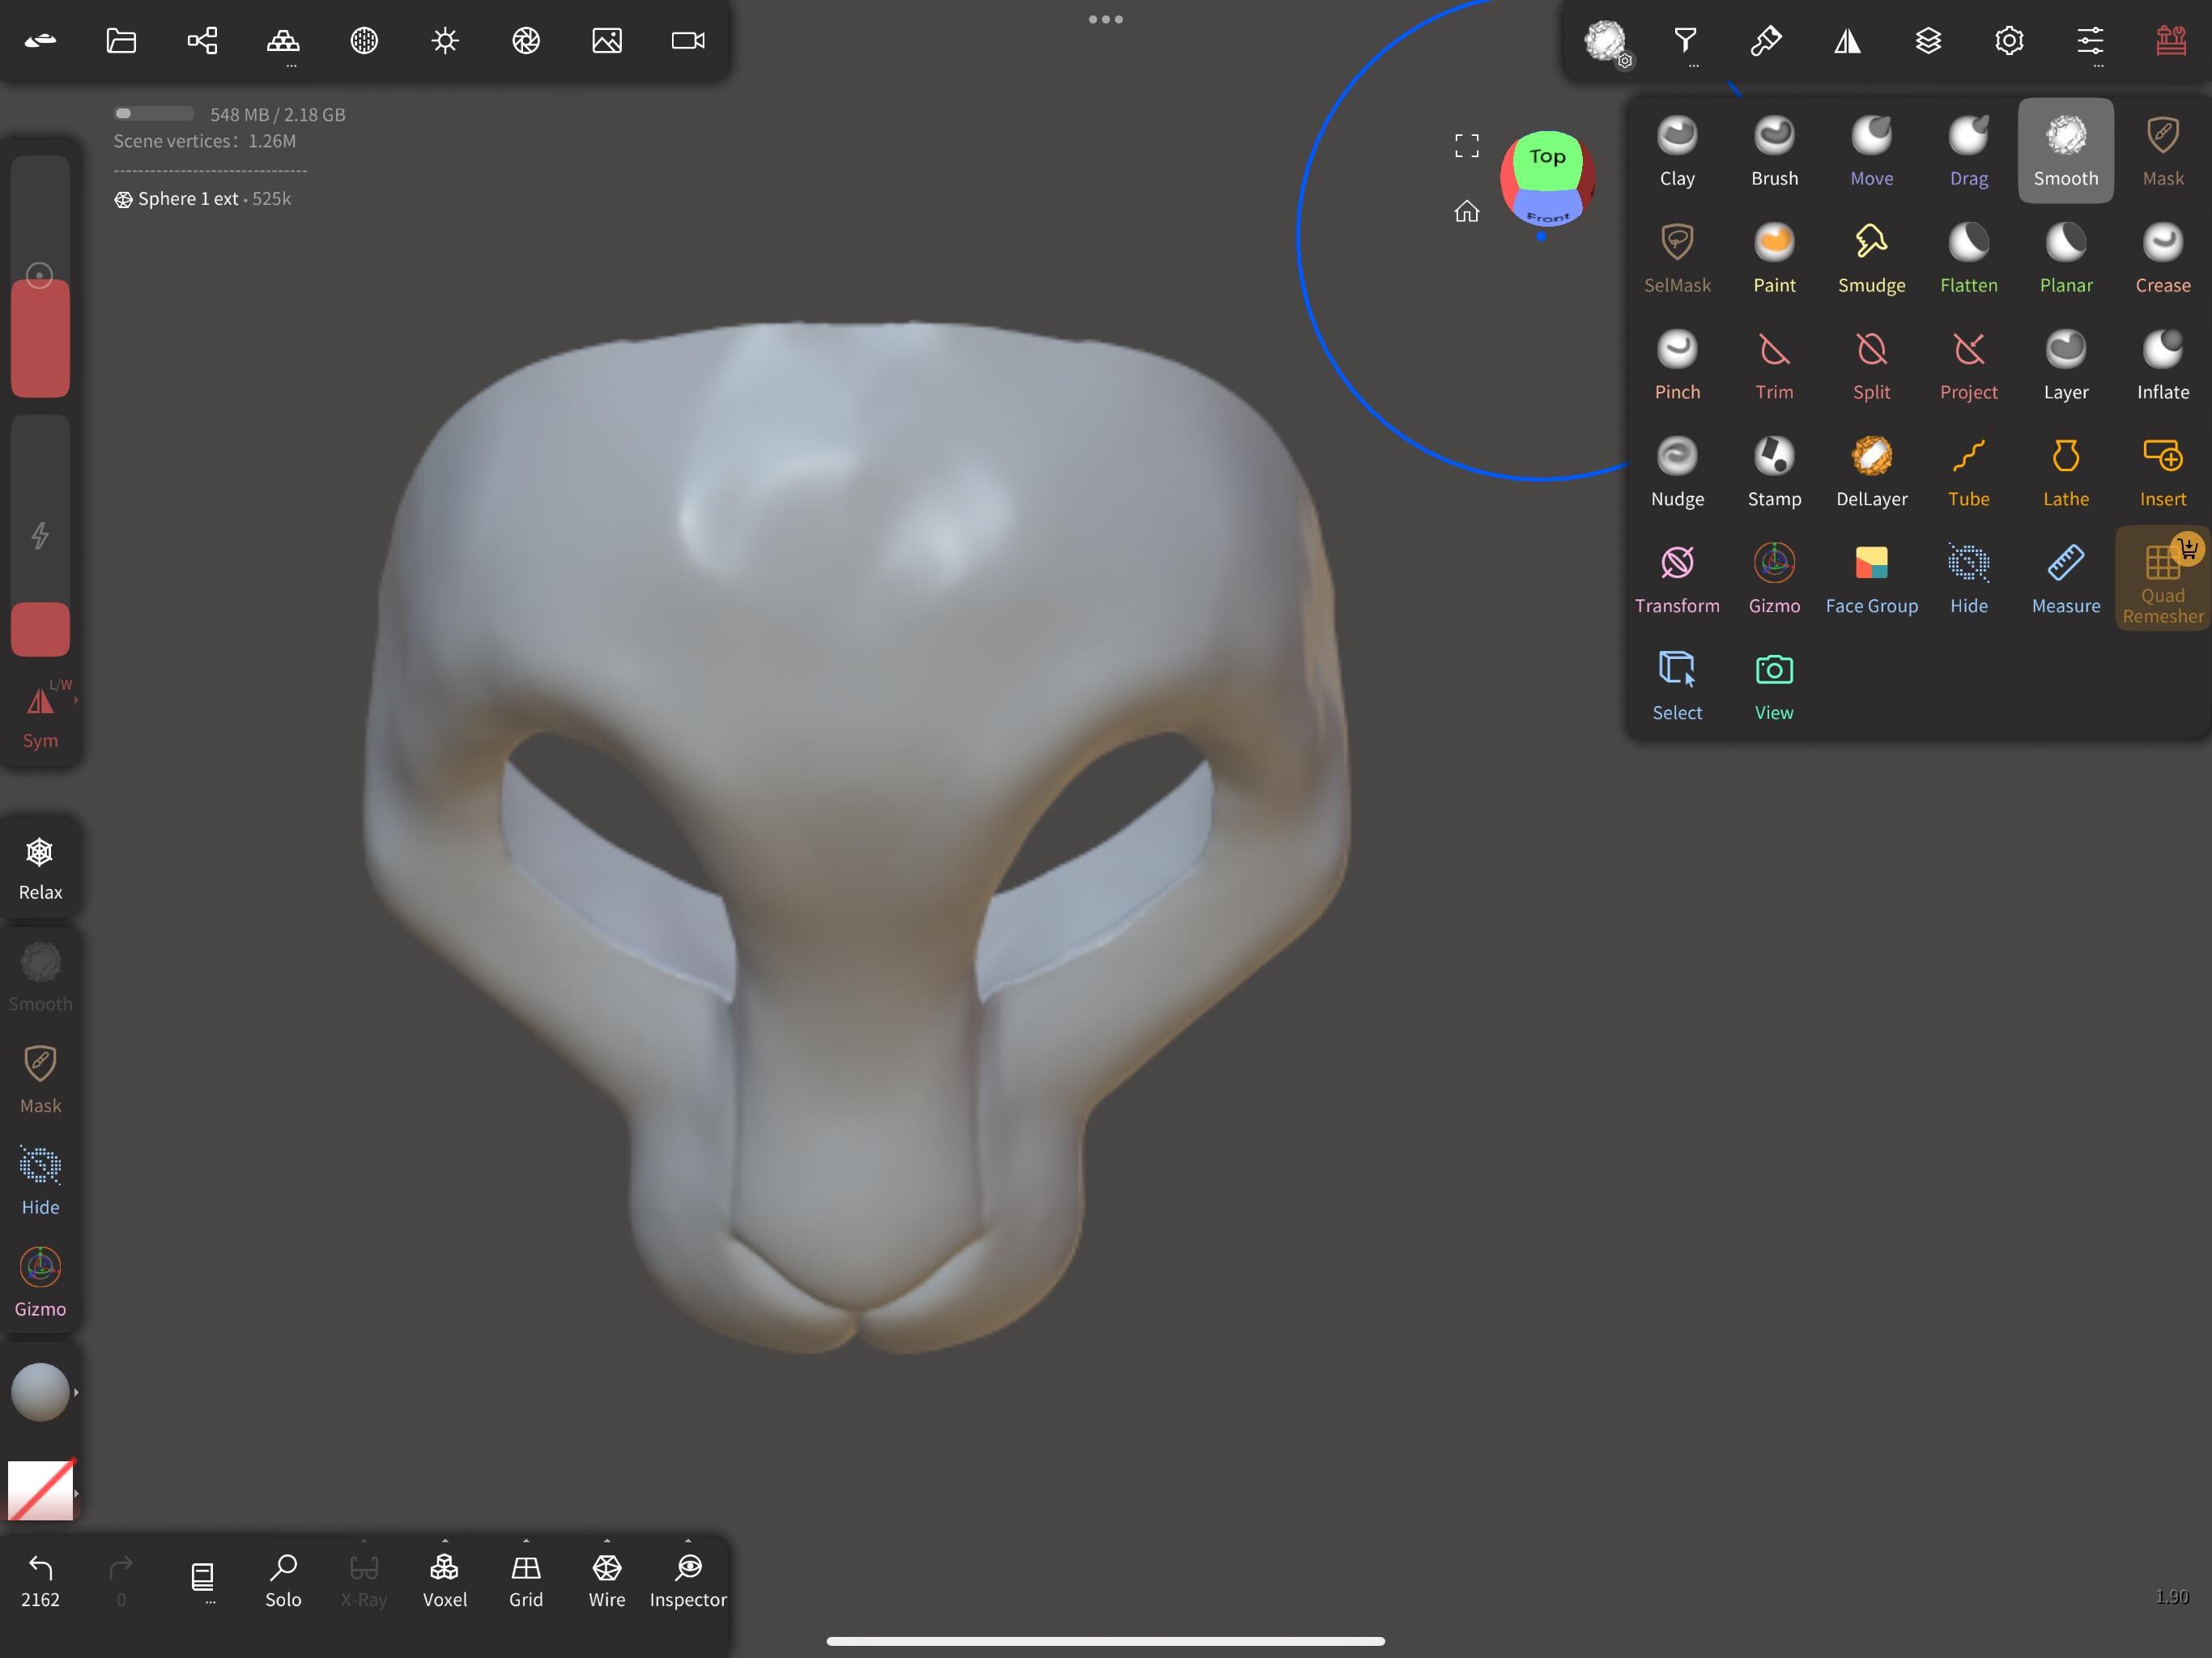2212x1658 pixels.
Task: Select the Smudge tool
Action: [x=1871, y=258]
